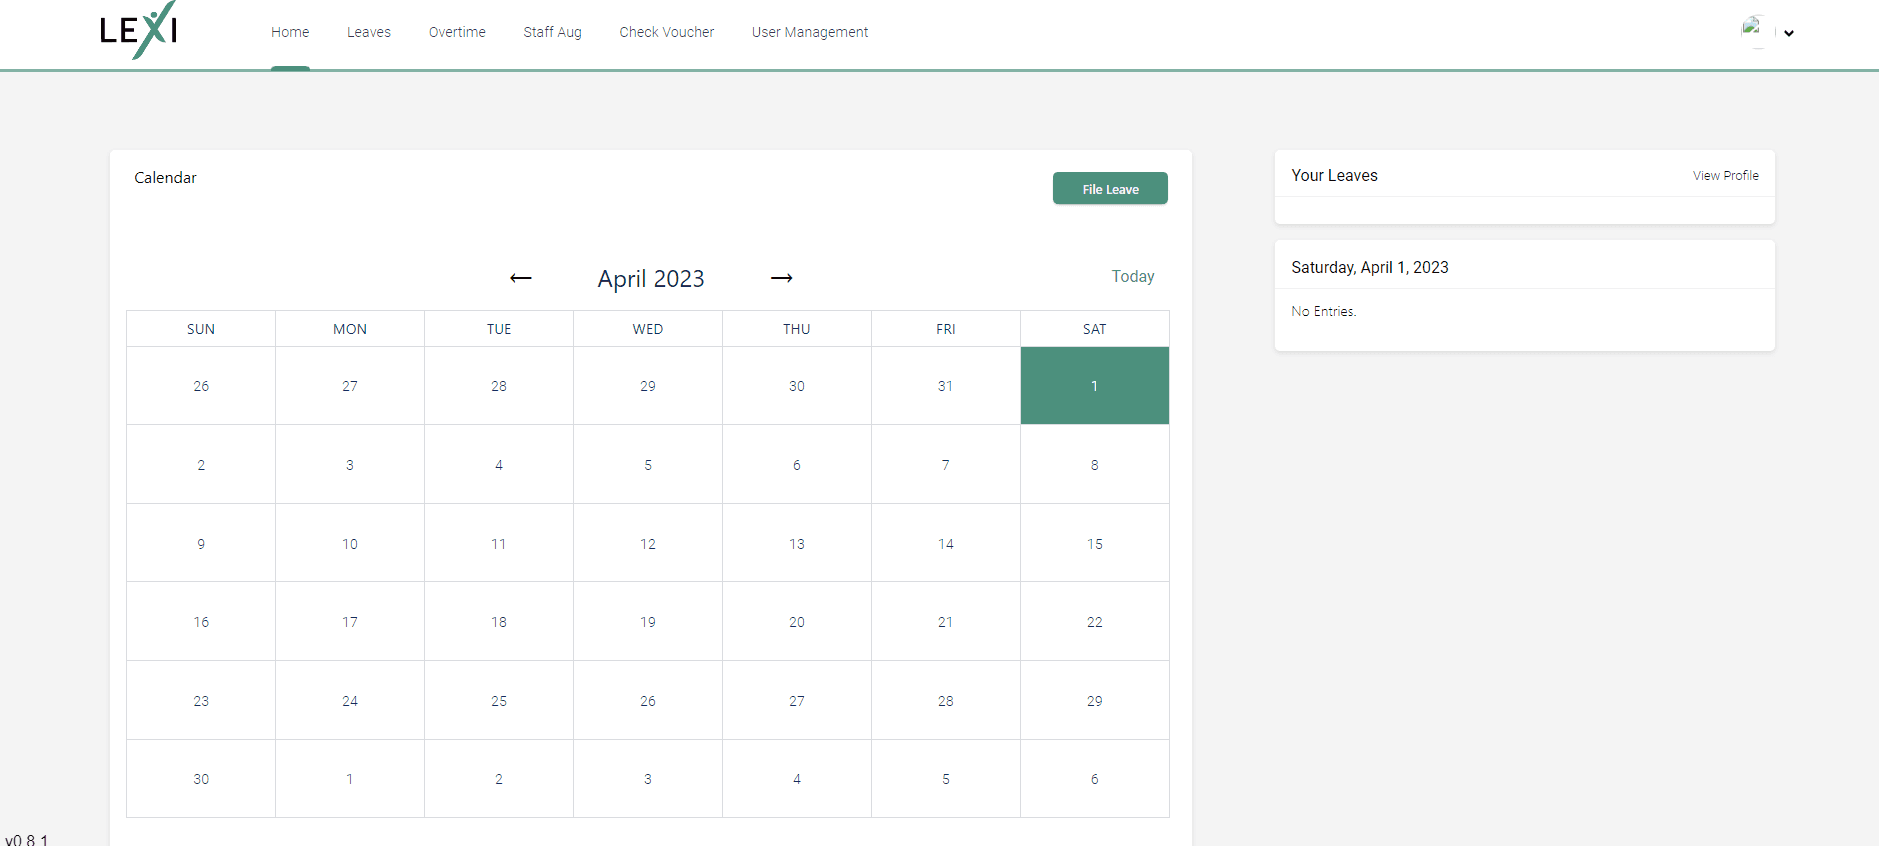The height and width of the screenshot is (846, 1879).
Task: Click the File Leave button
Action: click(1110, 188)
